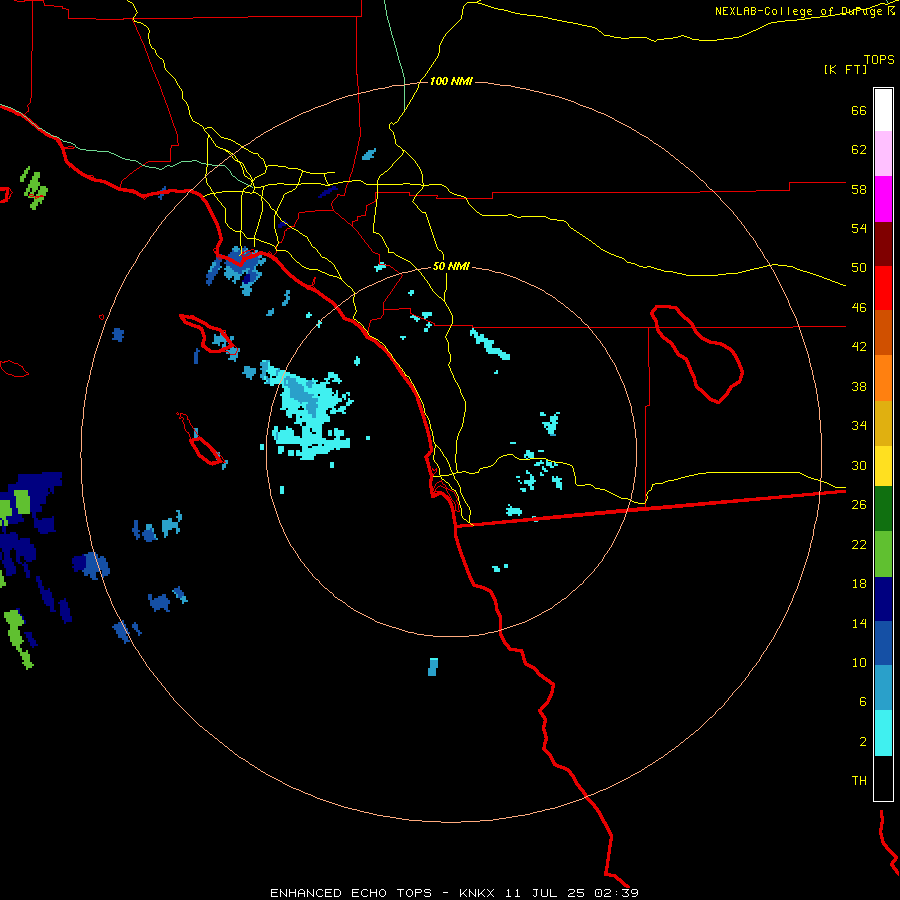900x900 pixels.
Task: Click the light green legend swatch
Action: (883, 554)
